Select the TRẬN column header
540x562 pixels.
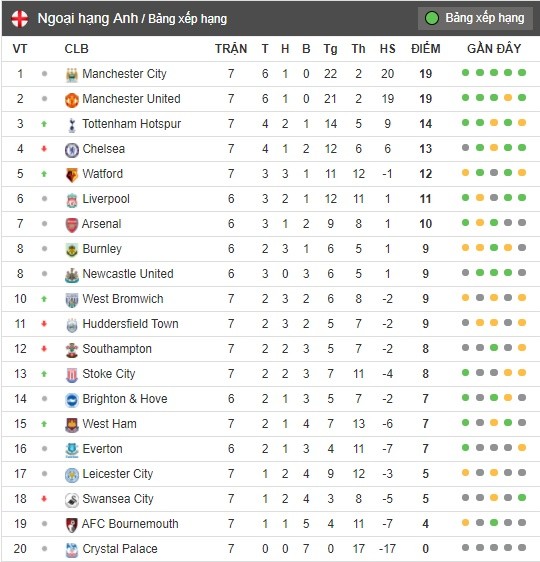coord(231,49)
